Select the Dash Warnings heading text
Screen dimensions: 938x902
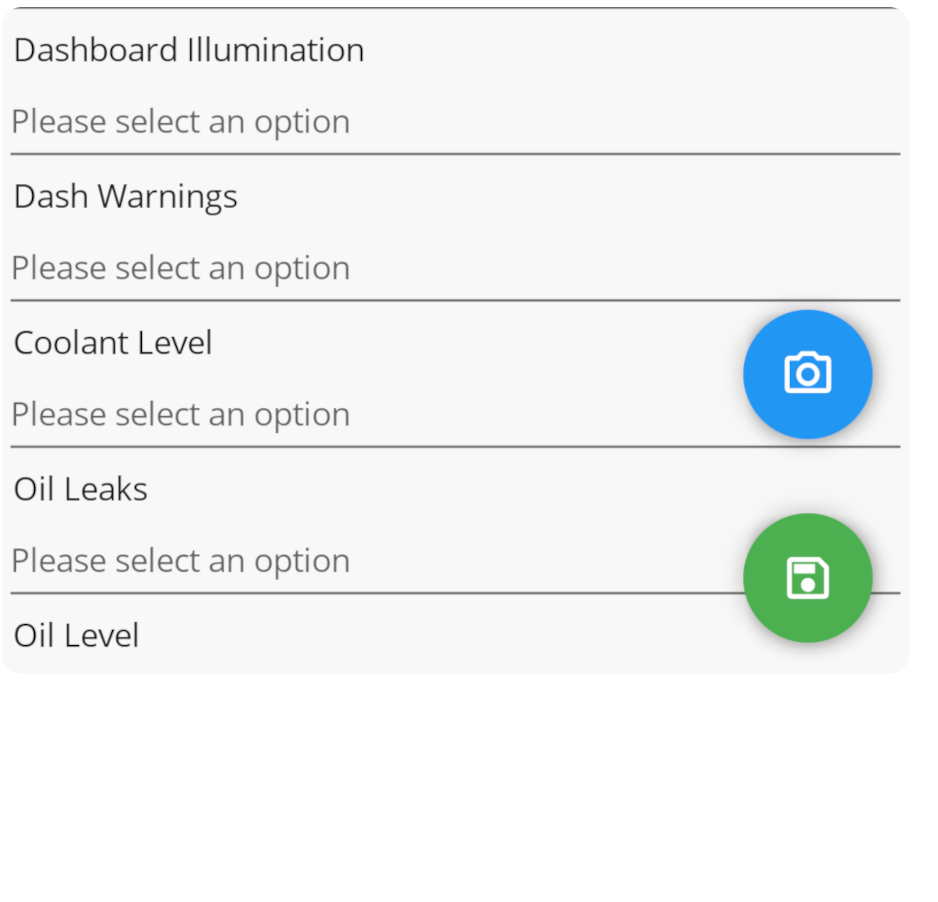tap(126, 196)
